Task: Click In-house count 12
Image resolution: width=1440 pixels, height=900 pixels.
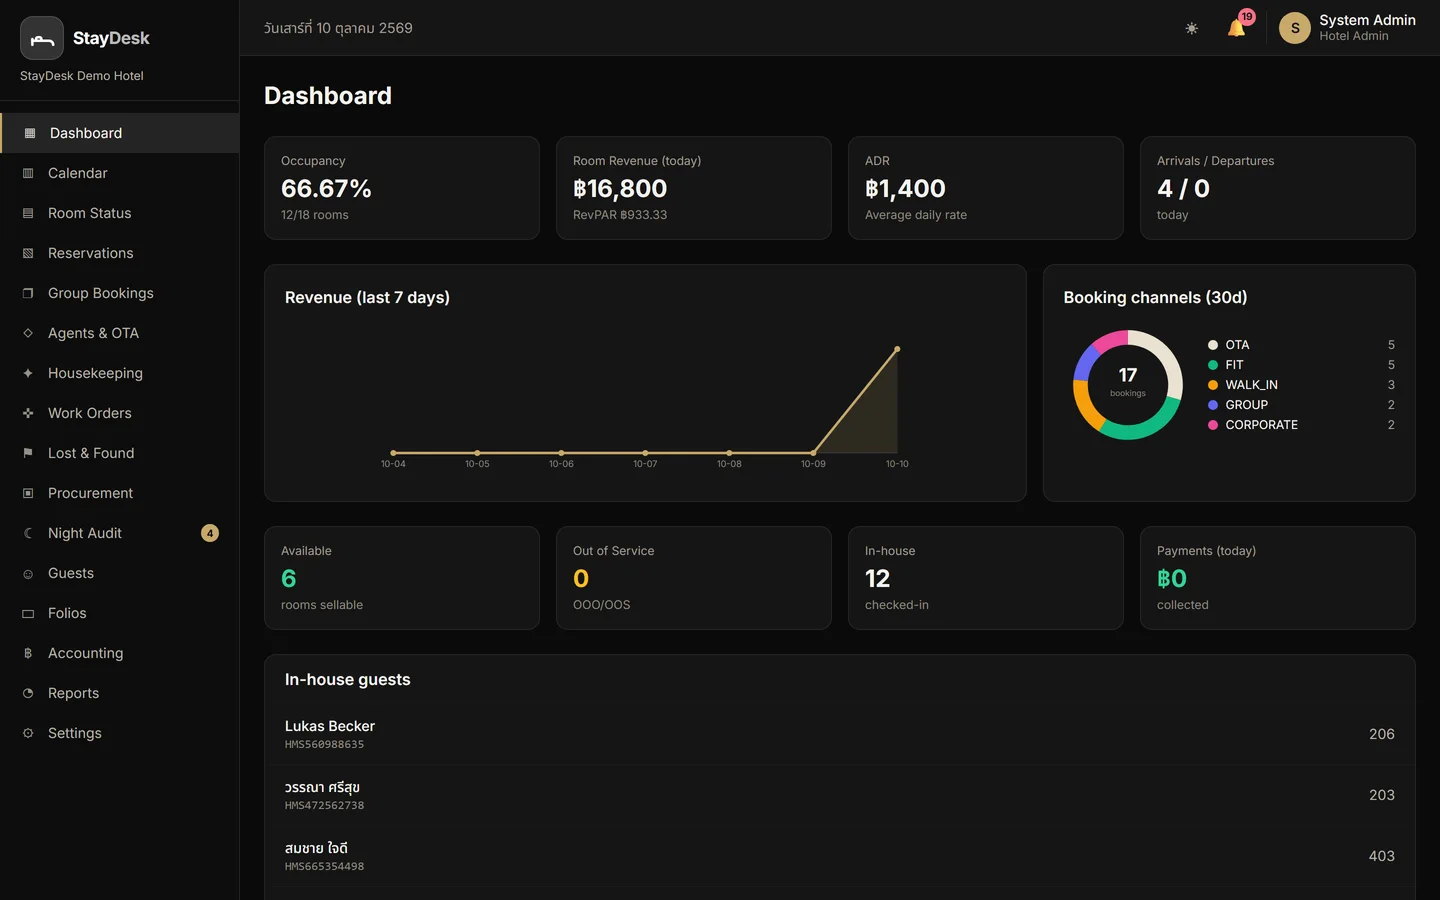Action: point(877,578)
